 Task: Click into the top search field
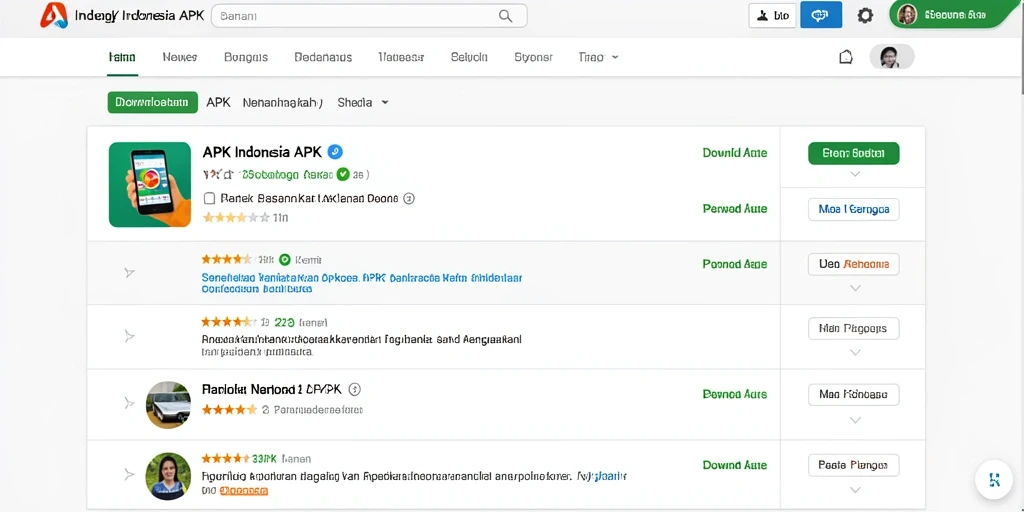(x=369, y=16)
